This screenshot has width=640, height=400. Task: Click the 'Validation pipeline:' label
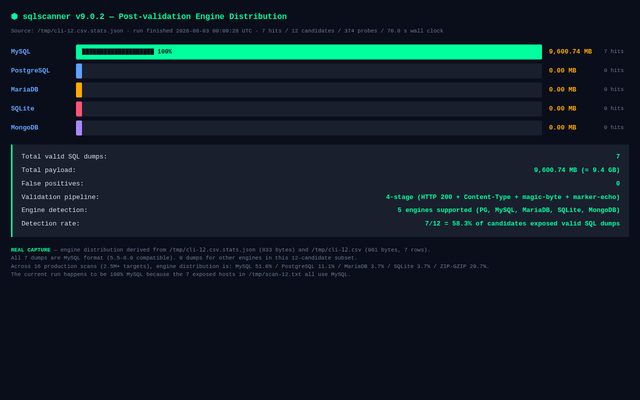(60, 197)
